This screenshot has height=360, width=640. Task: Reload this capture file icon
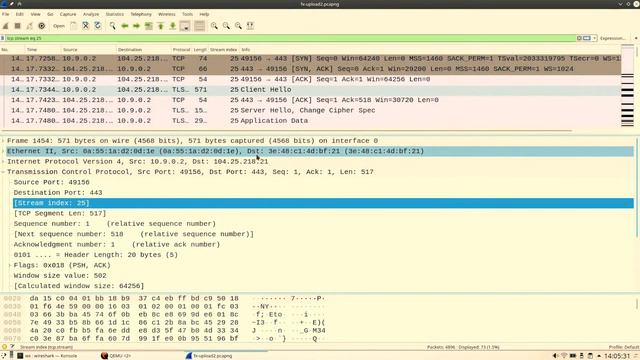pyautogui.click(x=98, y=26)
